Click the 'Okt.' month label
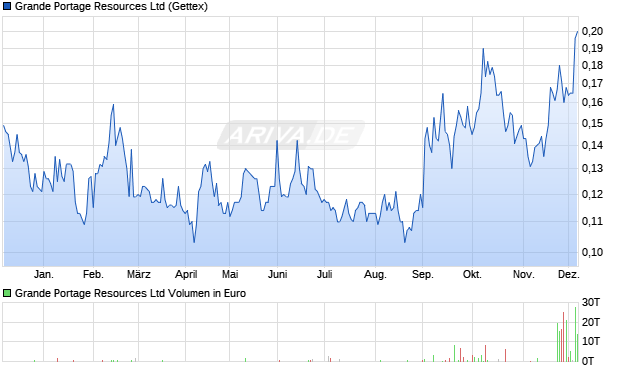Screen dimensions: 620x371 coord(472,274)
